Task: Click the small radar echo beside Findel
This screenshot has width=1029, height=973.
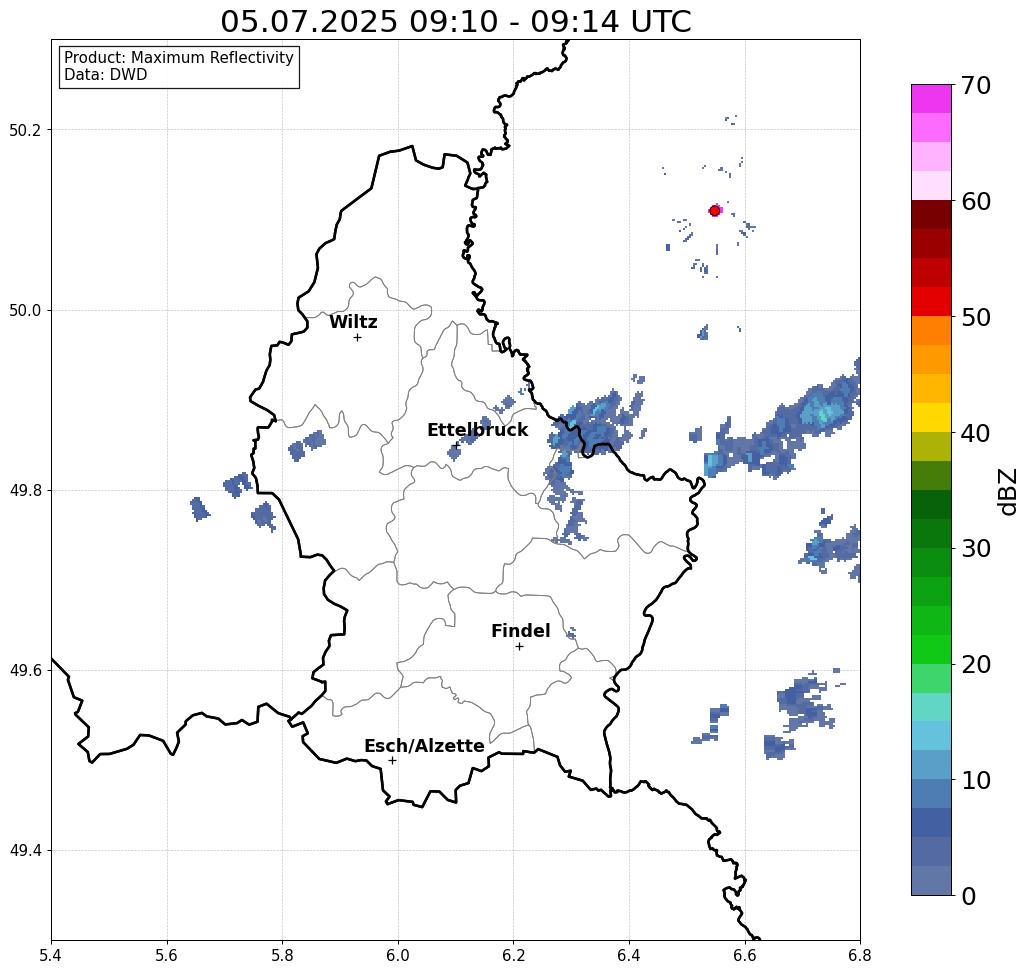Action: tap(571, 633)
